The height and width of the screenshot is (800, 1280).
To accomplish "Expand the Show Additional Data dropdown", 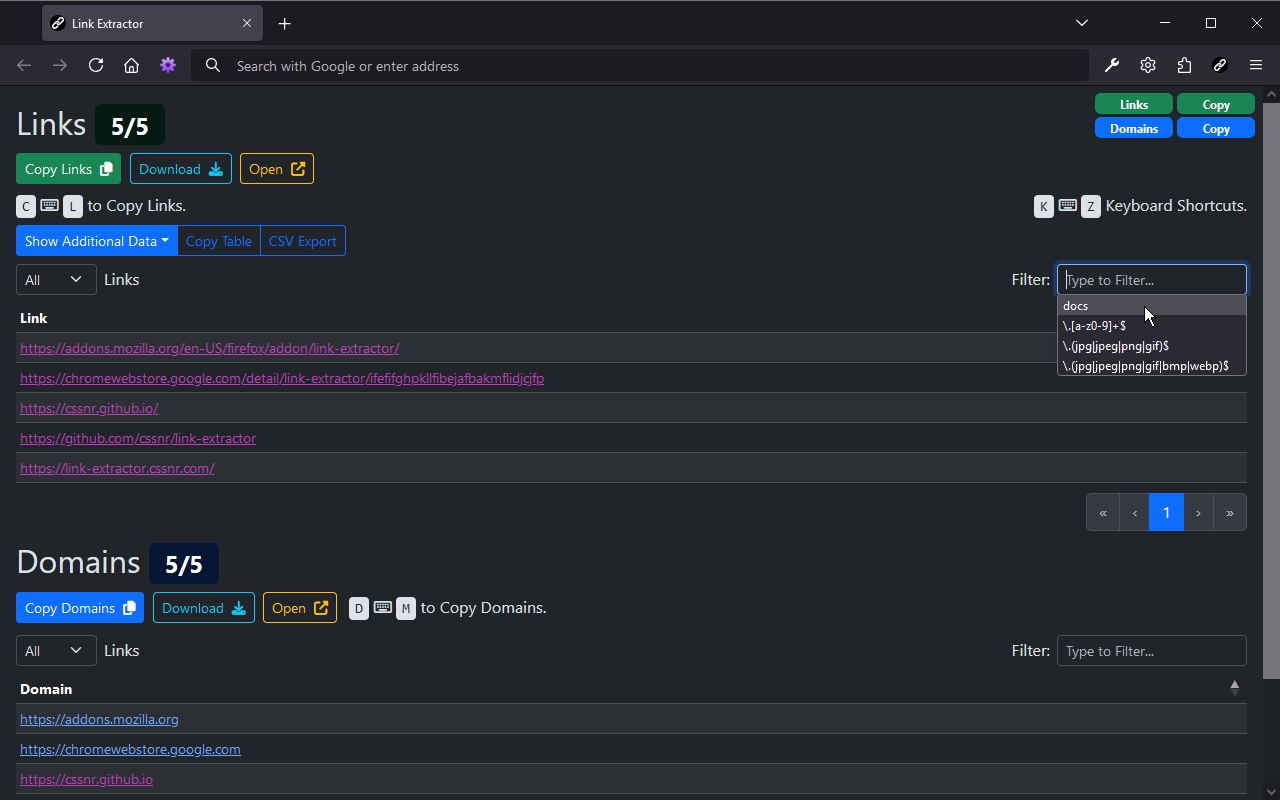I will click(x=96, y=241).
